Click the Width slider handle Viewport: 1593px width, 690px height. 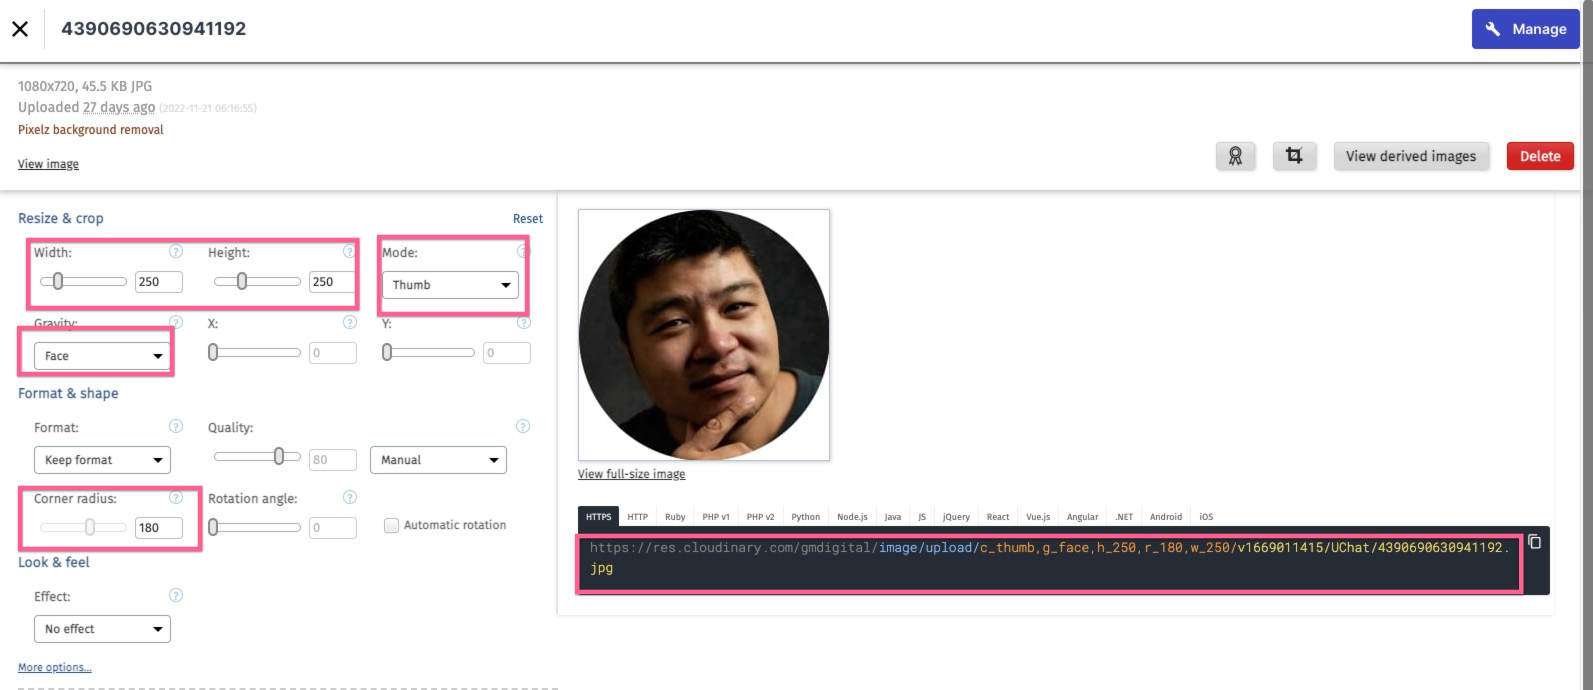tap(58, 282)
